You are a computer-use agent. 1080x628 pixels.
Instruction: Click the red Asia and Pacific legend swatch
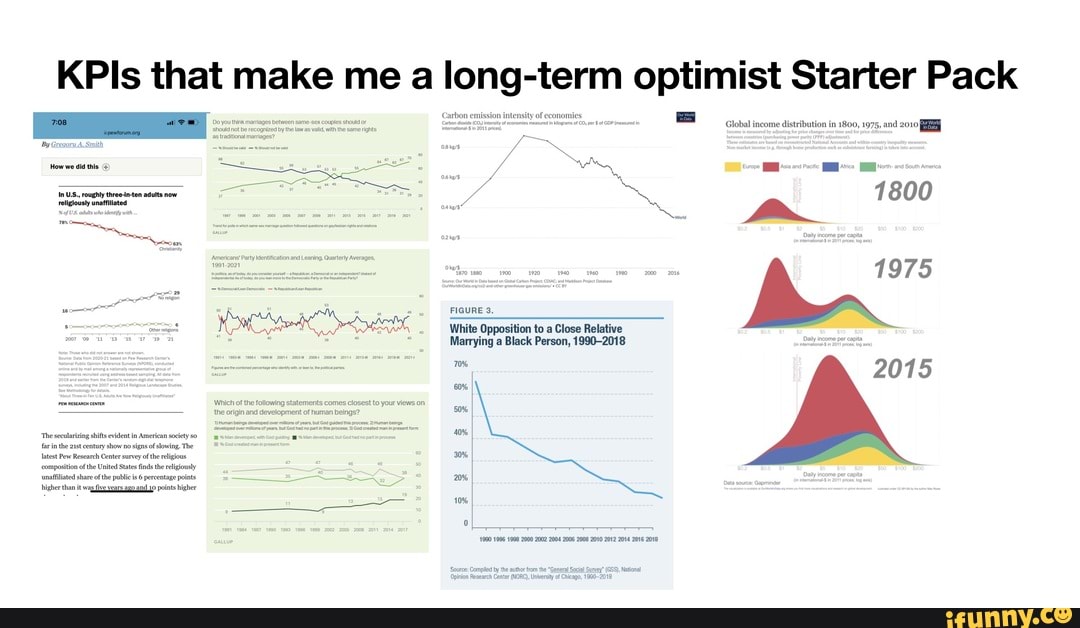771,166
